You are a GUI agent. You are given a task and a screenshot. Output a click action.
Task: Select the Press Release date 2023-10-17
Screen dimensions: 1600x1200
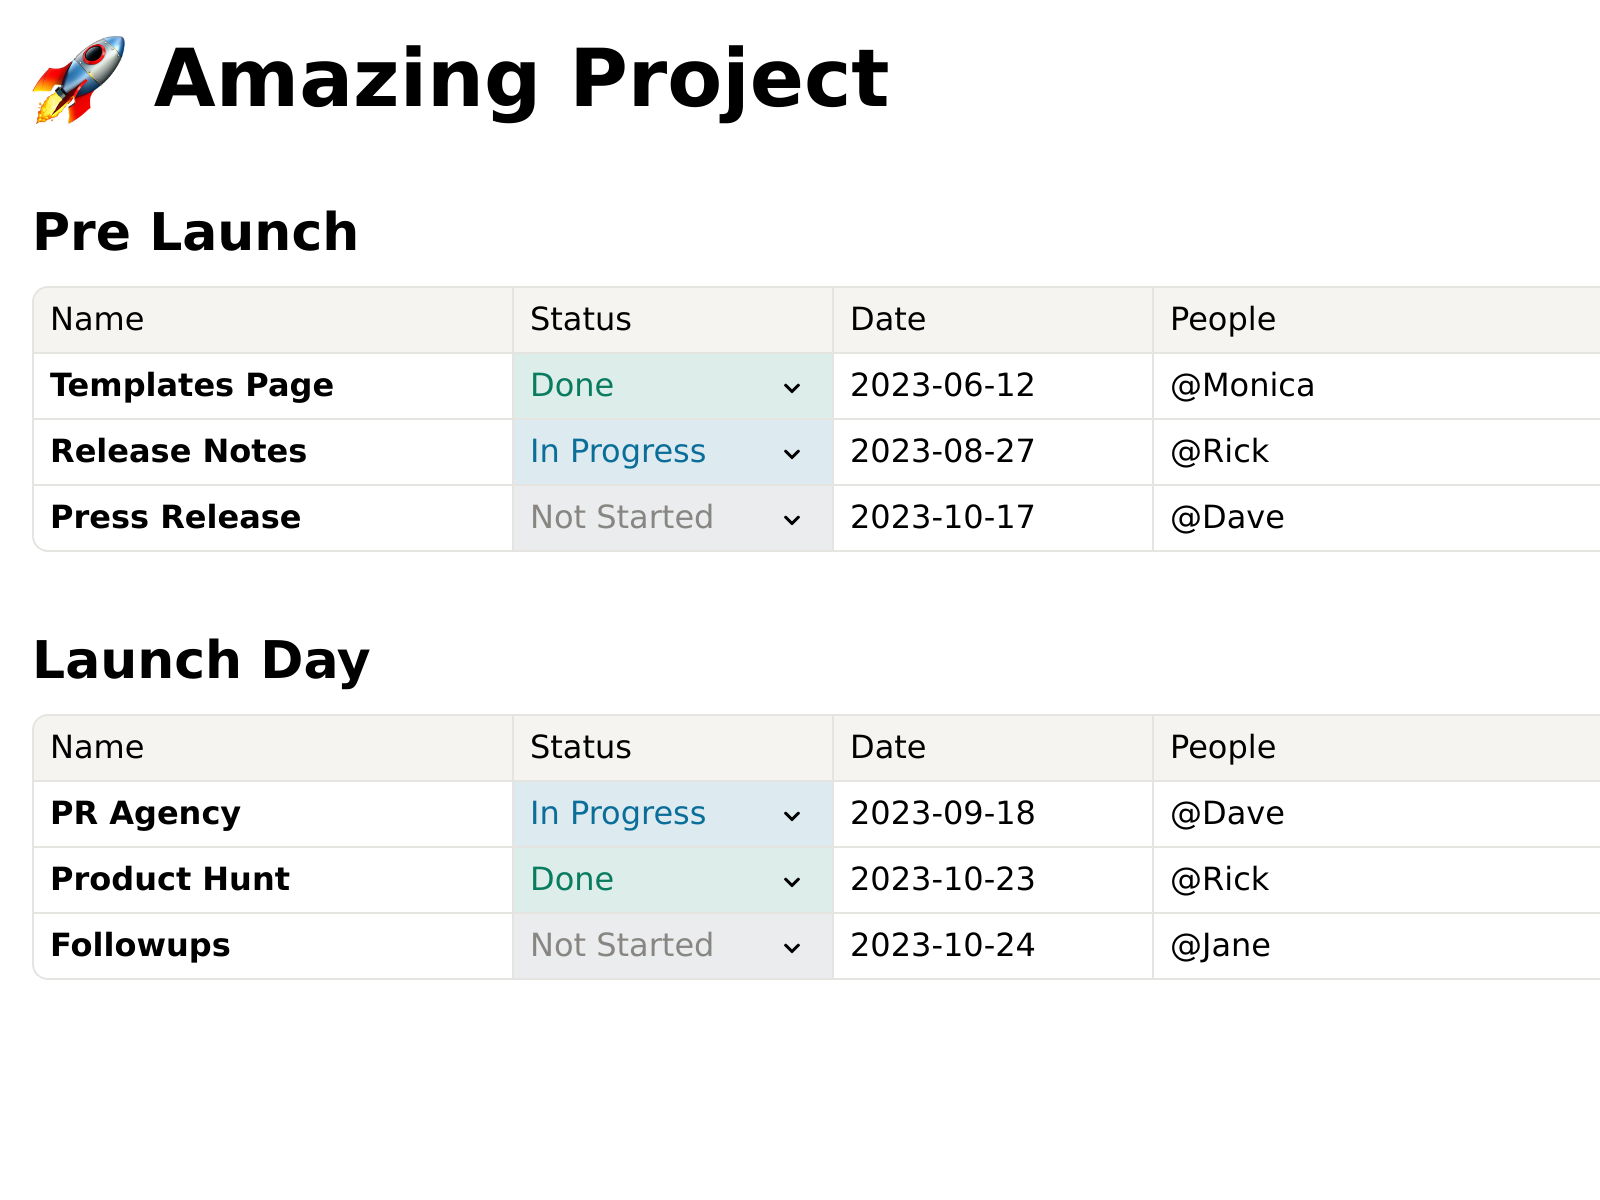click(x=942, y=518)
